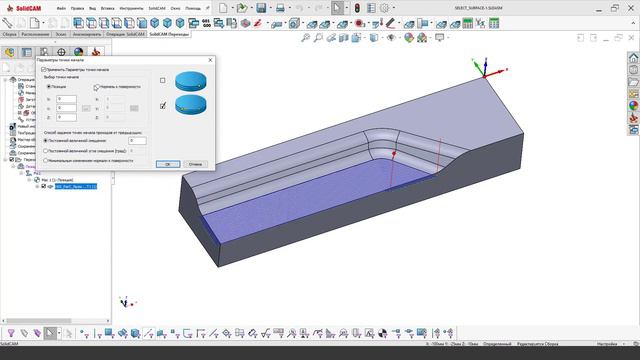Select the minimal surface normal change radio option
Image resolution: width=640 pixels, height=360 pixels.
(x=46, y=160)
